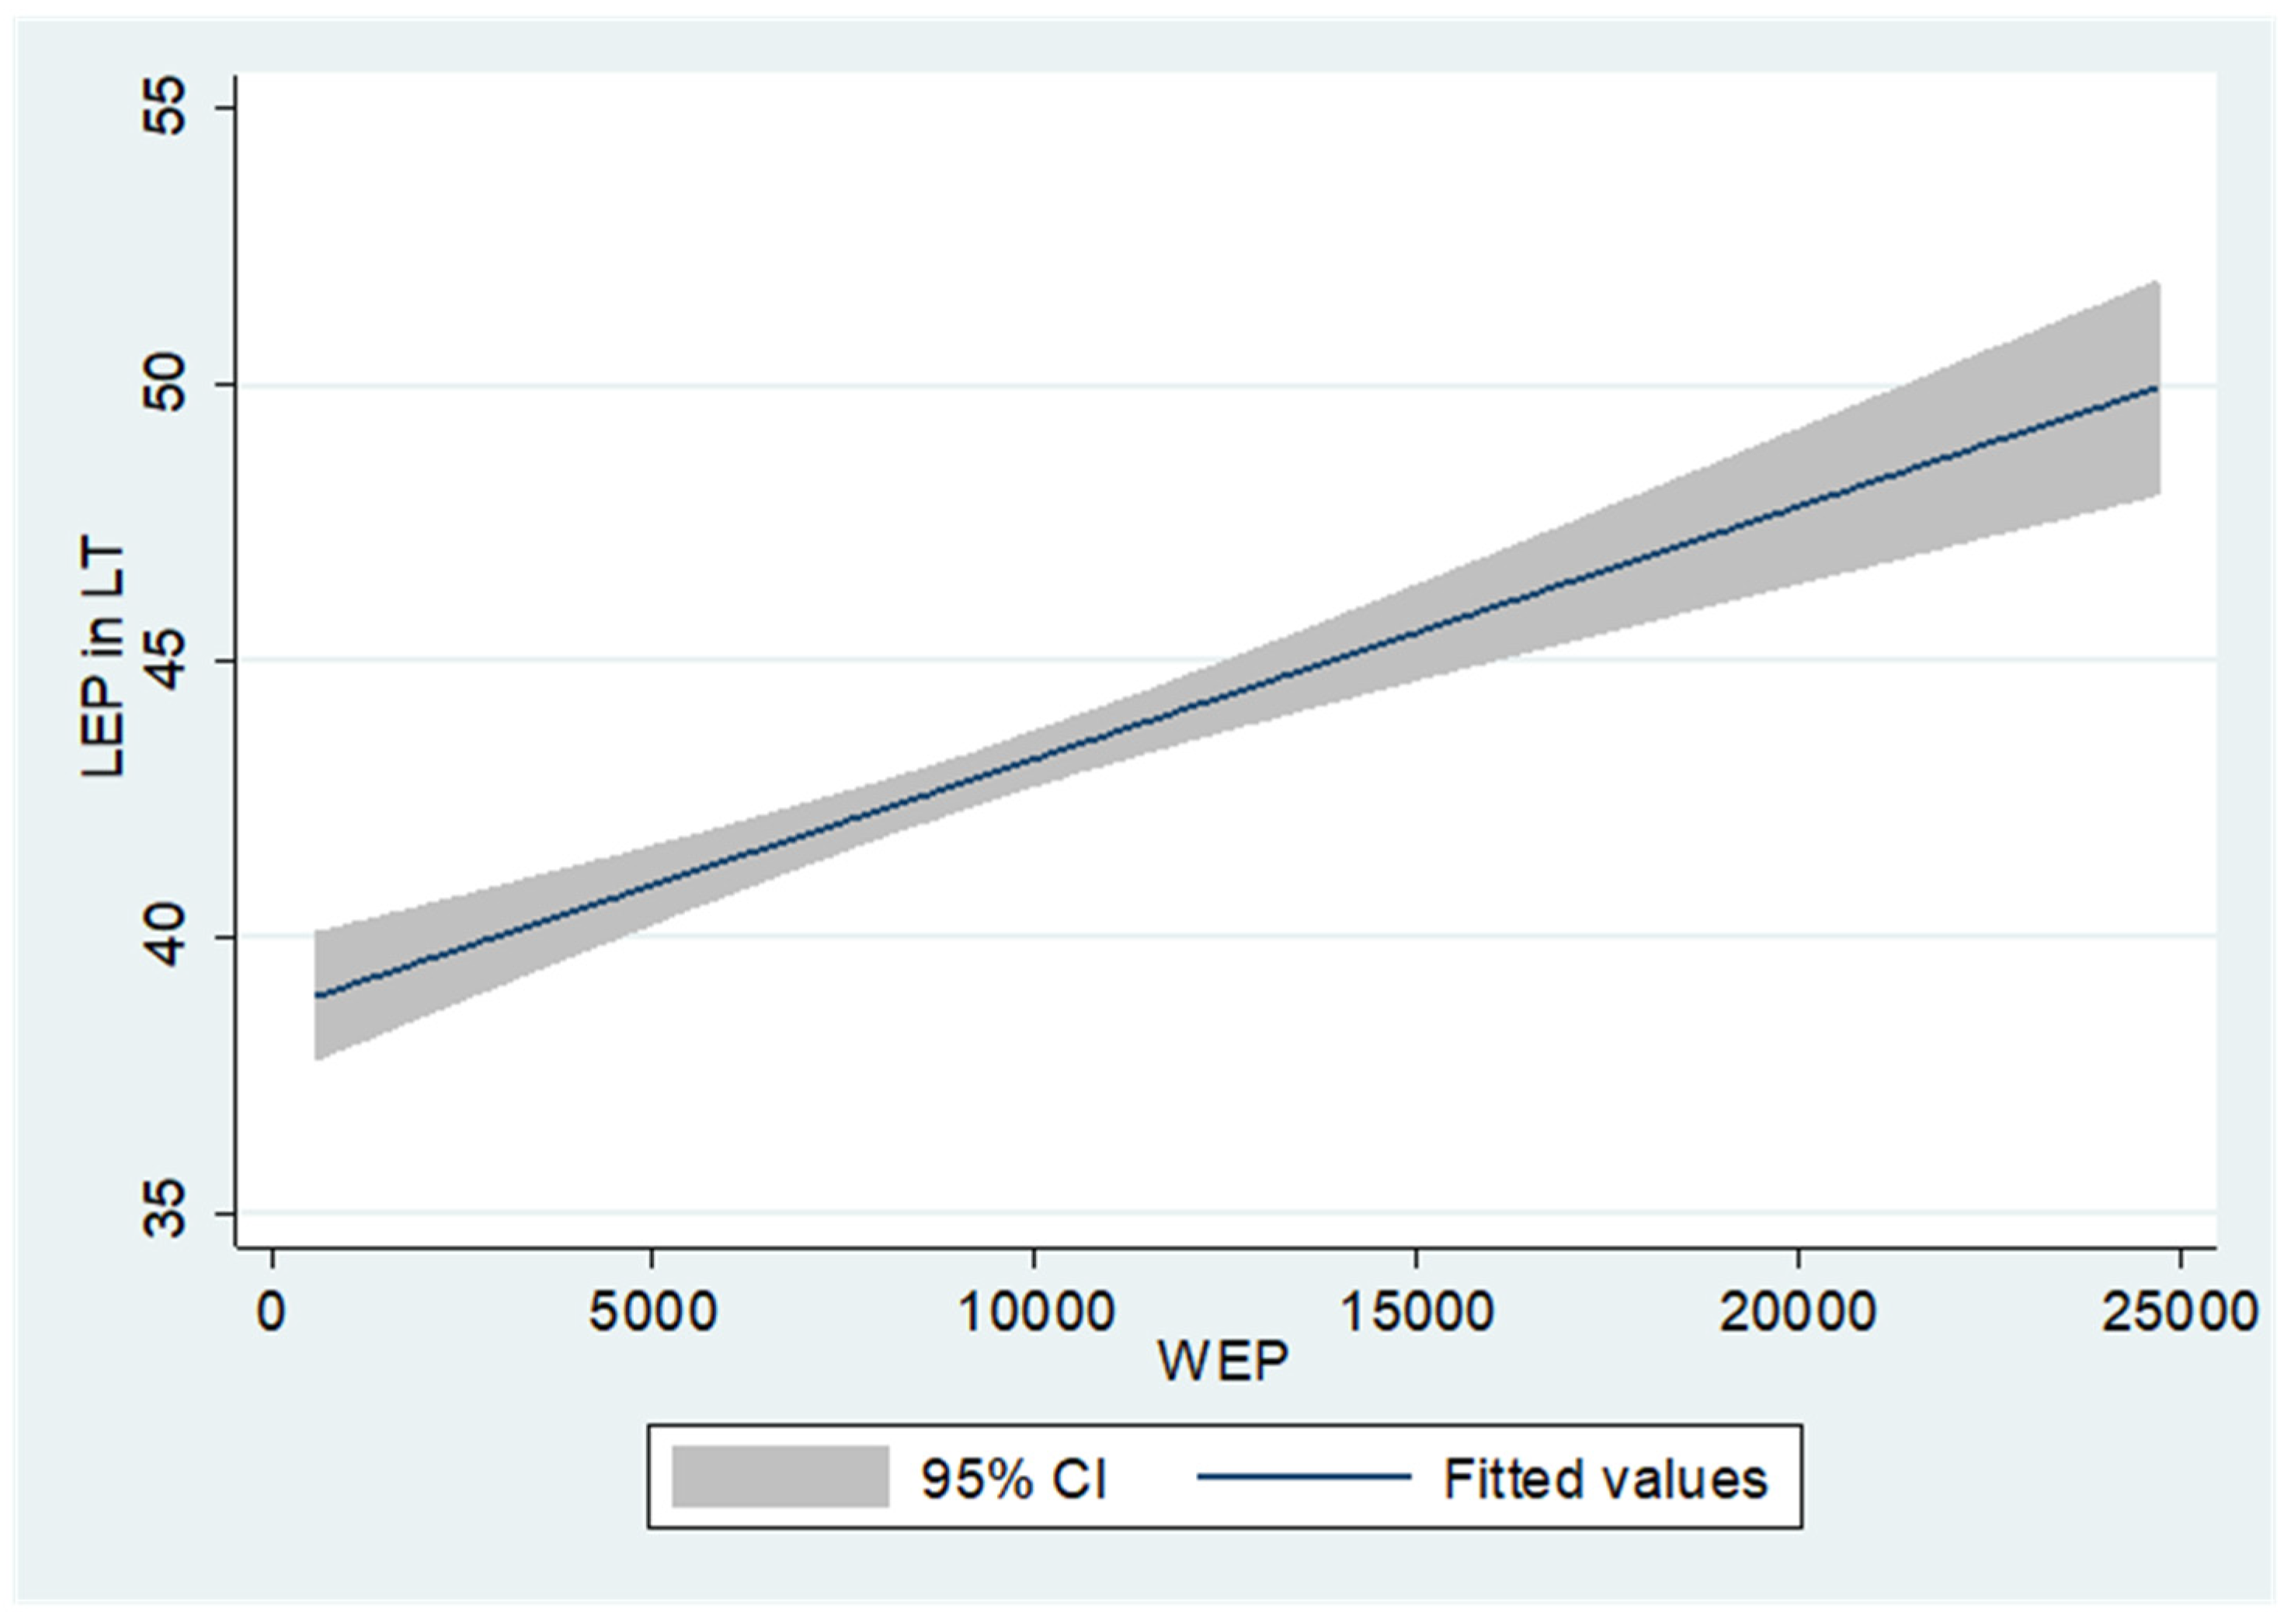This screenshot has width=2291, height=1624.
Task: Click the blue Fitted values legend line
Action: tap(1303, 1476)
